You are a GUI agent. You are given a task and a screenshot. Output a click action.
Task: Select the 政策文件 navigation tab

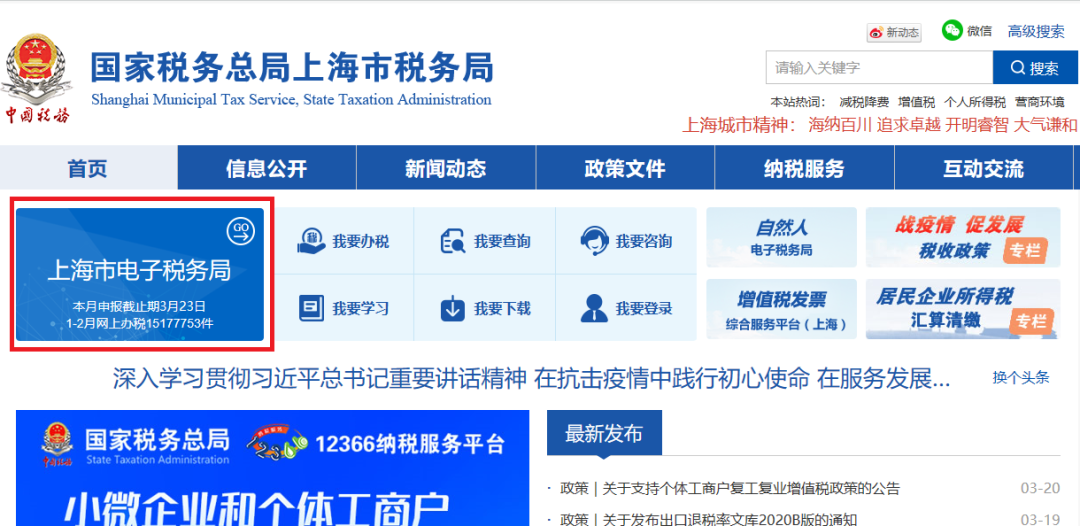click(x=624, y=168)
